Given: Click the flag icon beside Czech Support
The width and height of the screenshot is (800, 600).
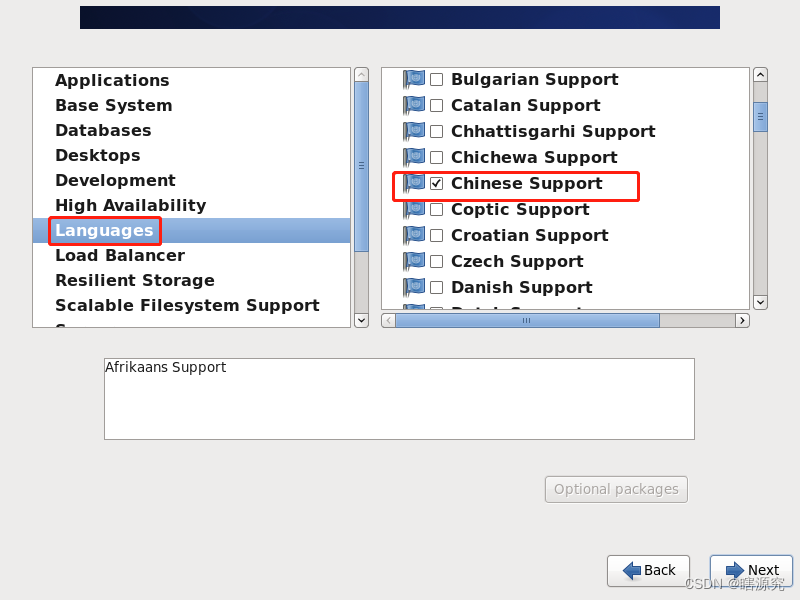Looking at the screenshot, I should (x=413, y=261).
